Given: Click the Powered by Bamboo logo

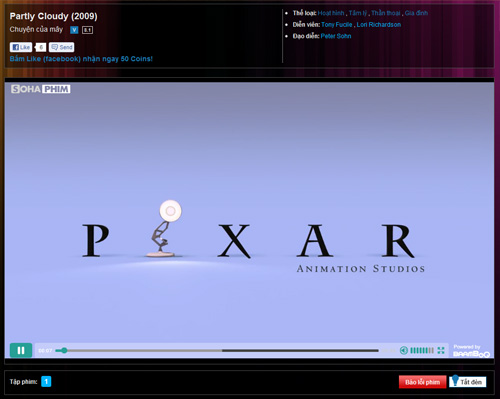Looking at the screenshot, I should [x=471, y=351].
